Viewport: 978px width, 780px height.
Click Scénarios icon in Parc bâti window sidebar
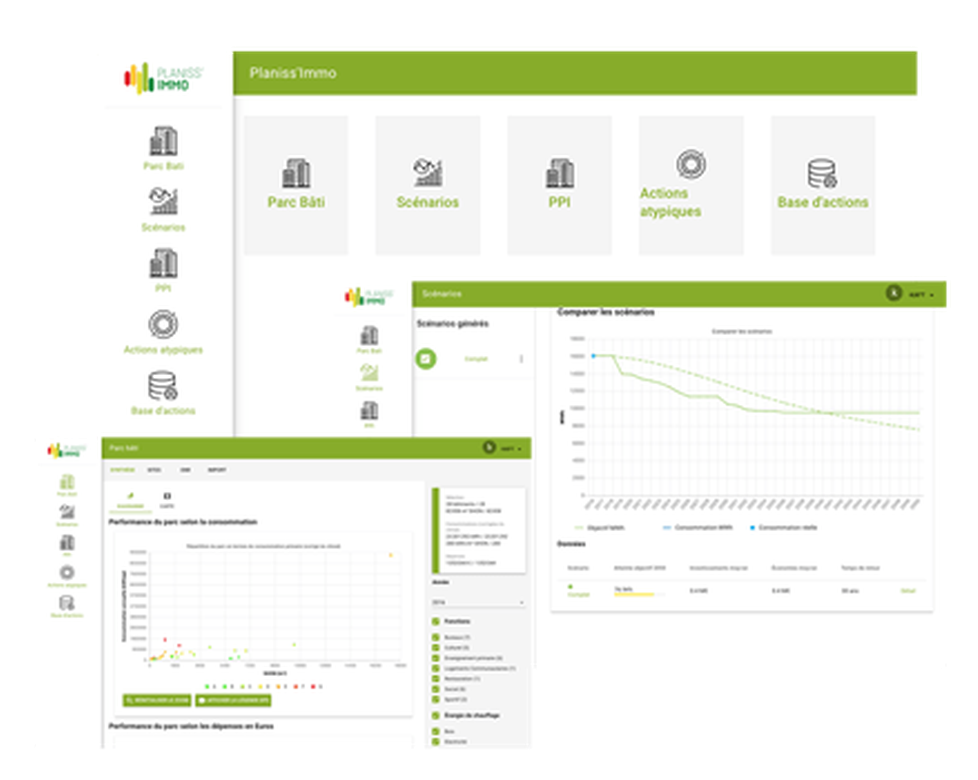coord(67,512)
